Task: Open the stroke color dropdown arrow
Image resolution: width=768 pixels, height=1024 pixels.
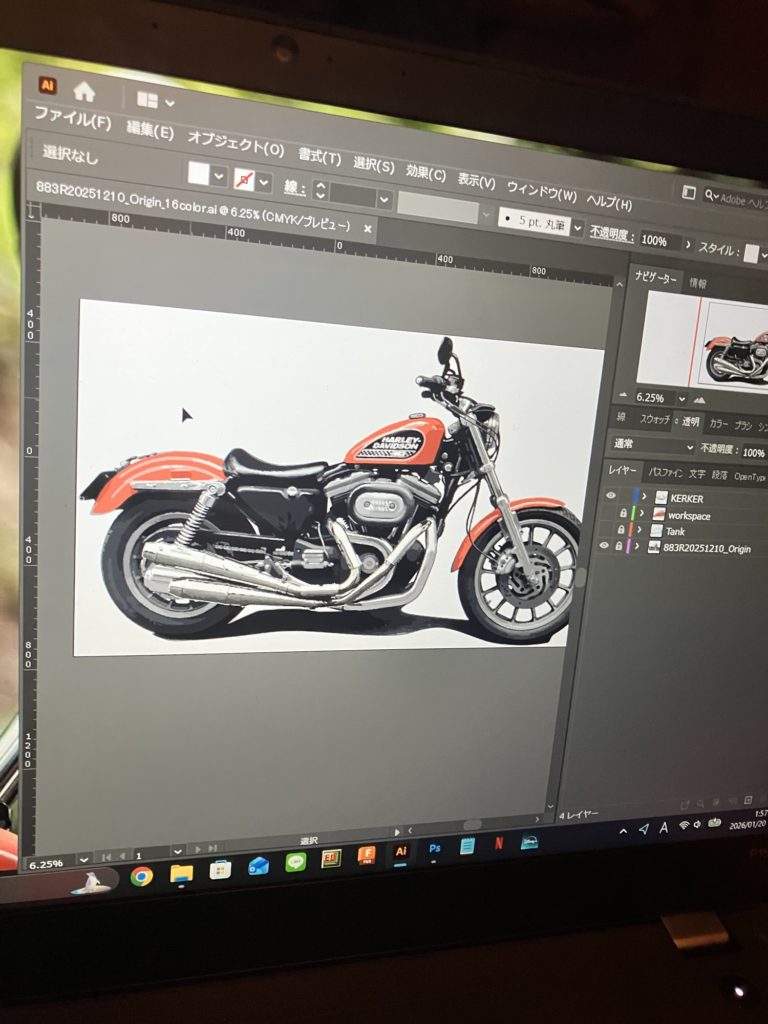Action: tap(264, 181)
